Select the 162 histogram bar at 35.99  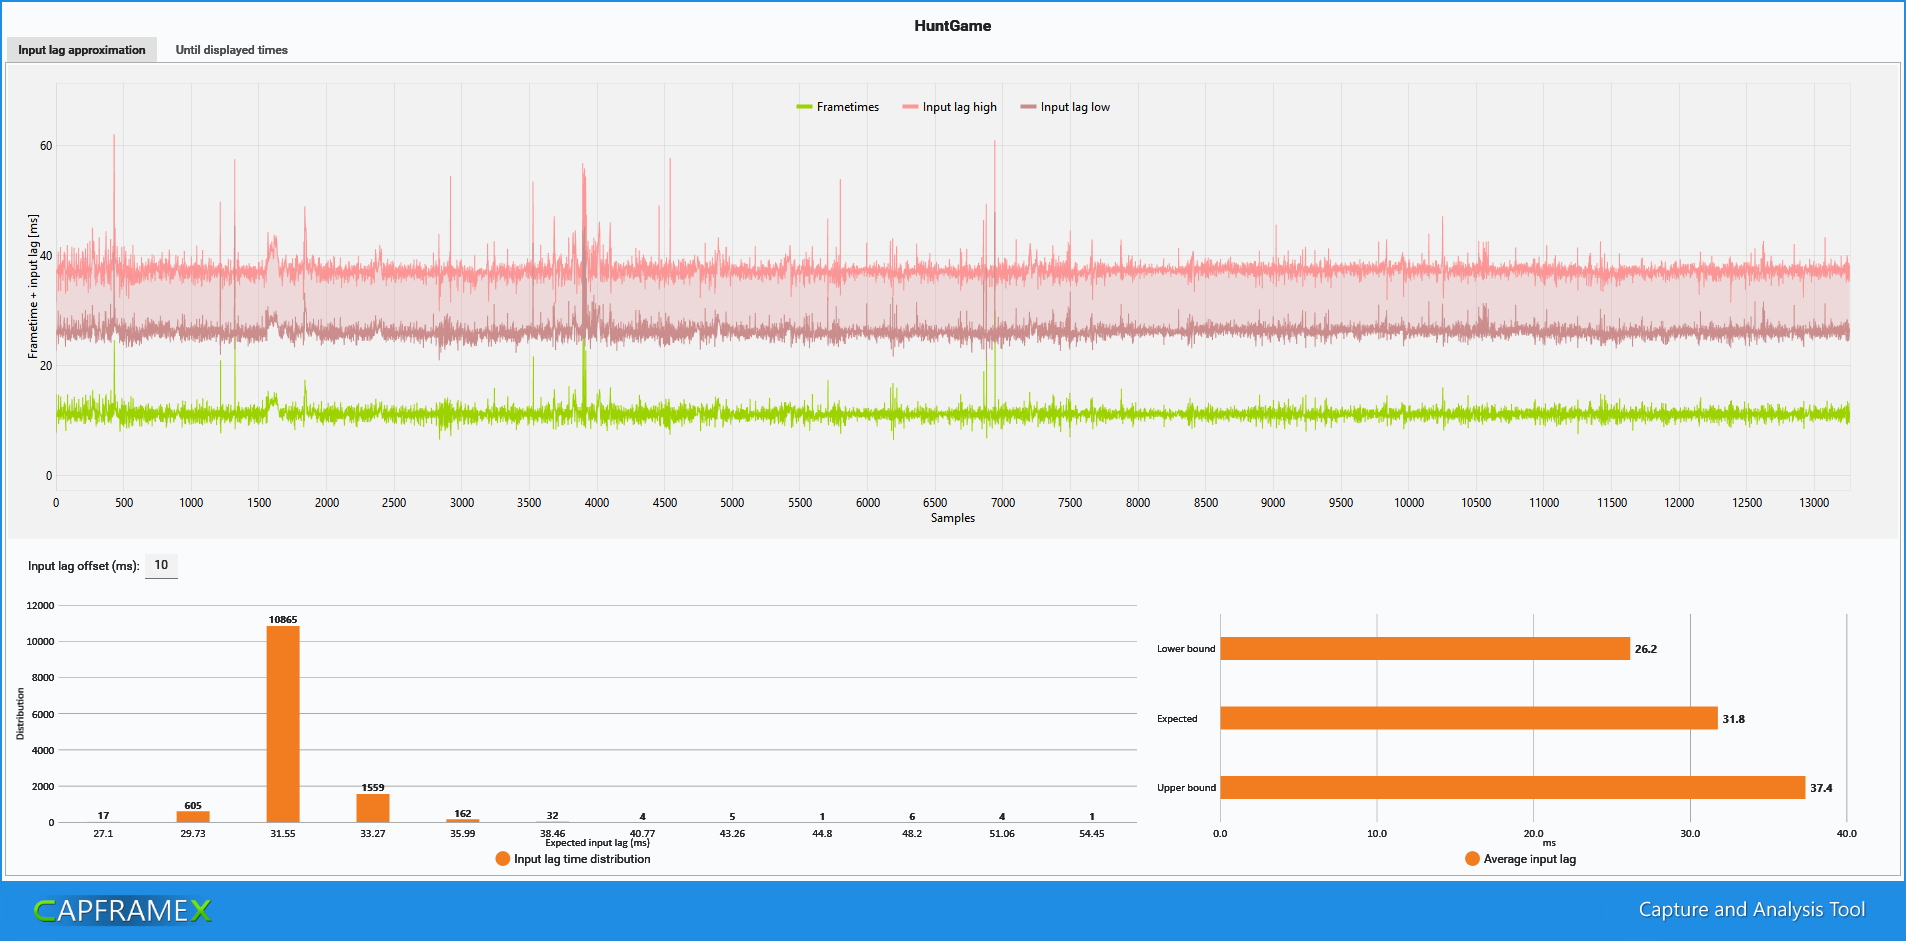point(463,820)
